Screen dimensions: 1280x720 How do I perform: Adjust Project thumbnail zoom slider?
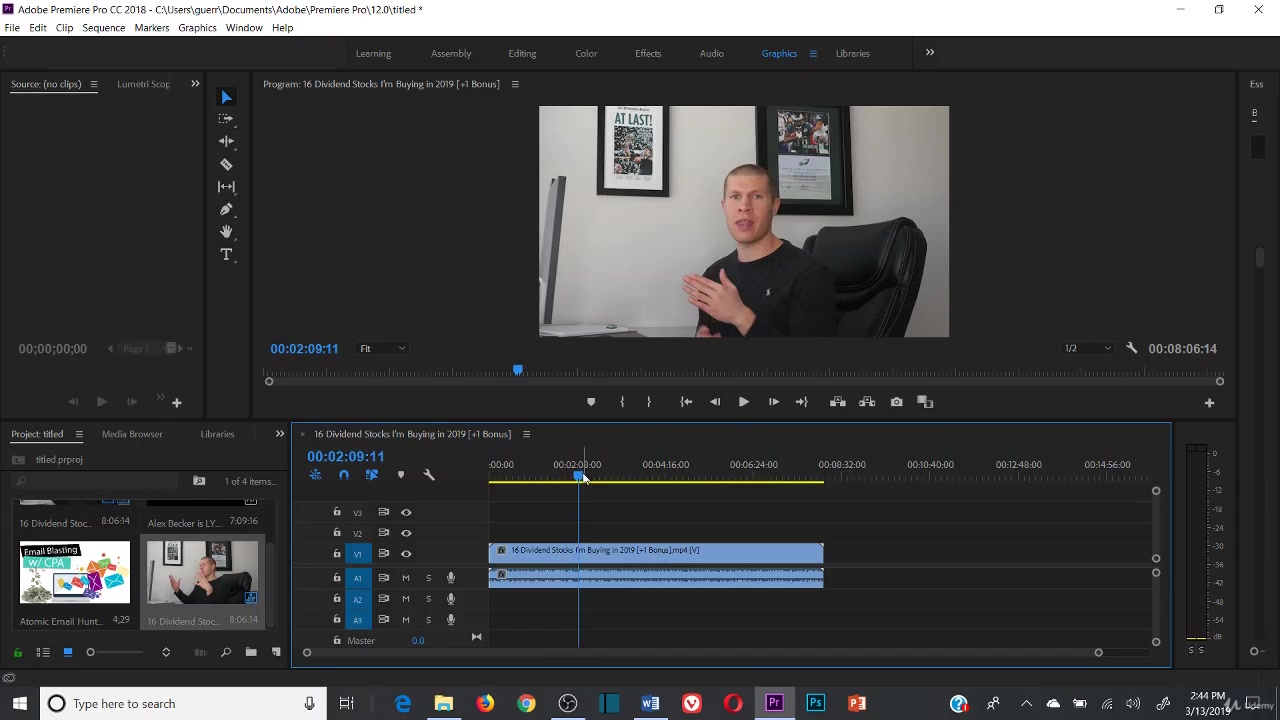(90, 653)
